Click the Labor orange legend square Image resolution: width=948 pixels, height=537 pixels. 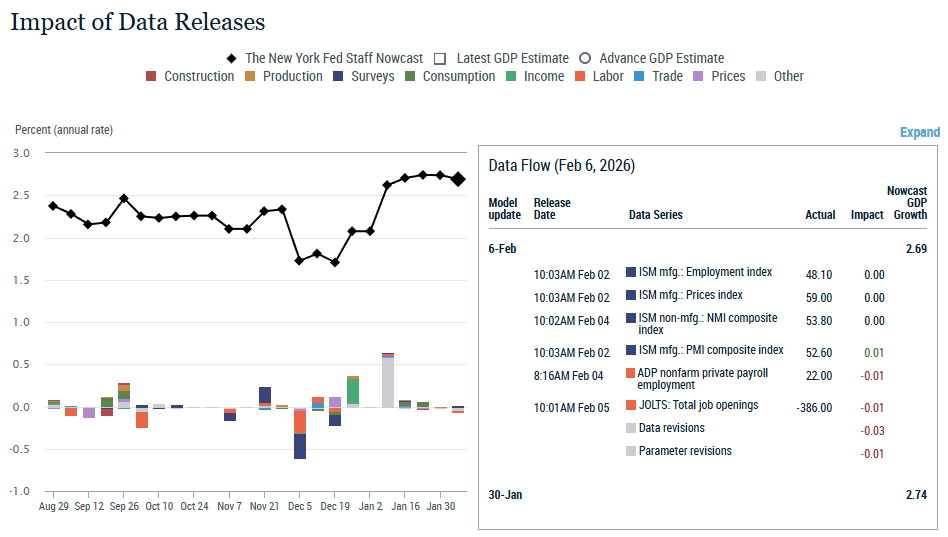tap(580, 76)
